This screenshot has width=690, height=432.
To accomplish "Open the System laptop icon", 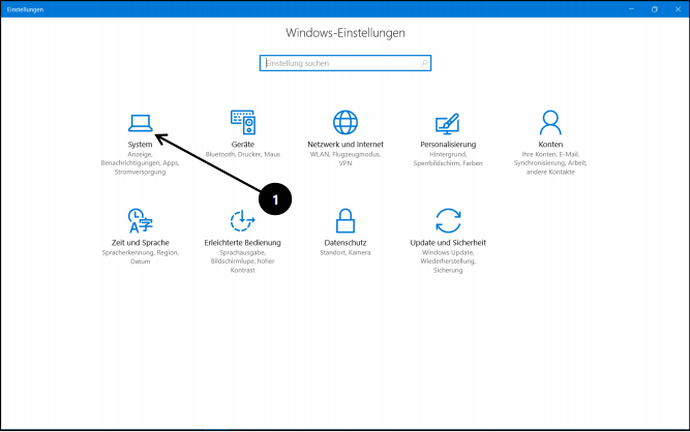I will pos(140,123).
